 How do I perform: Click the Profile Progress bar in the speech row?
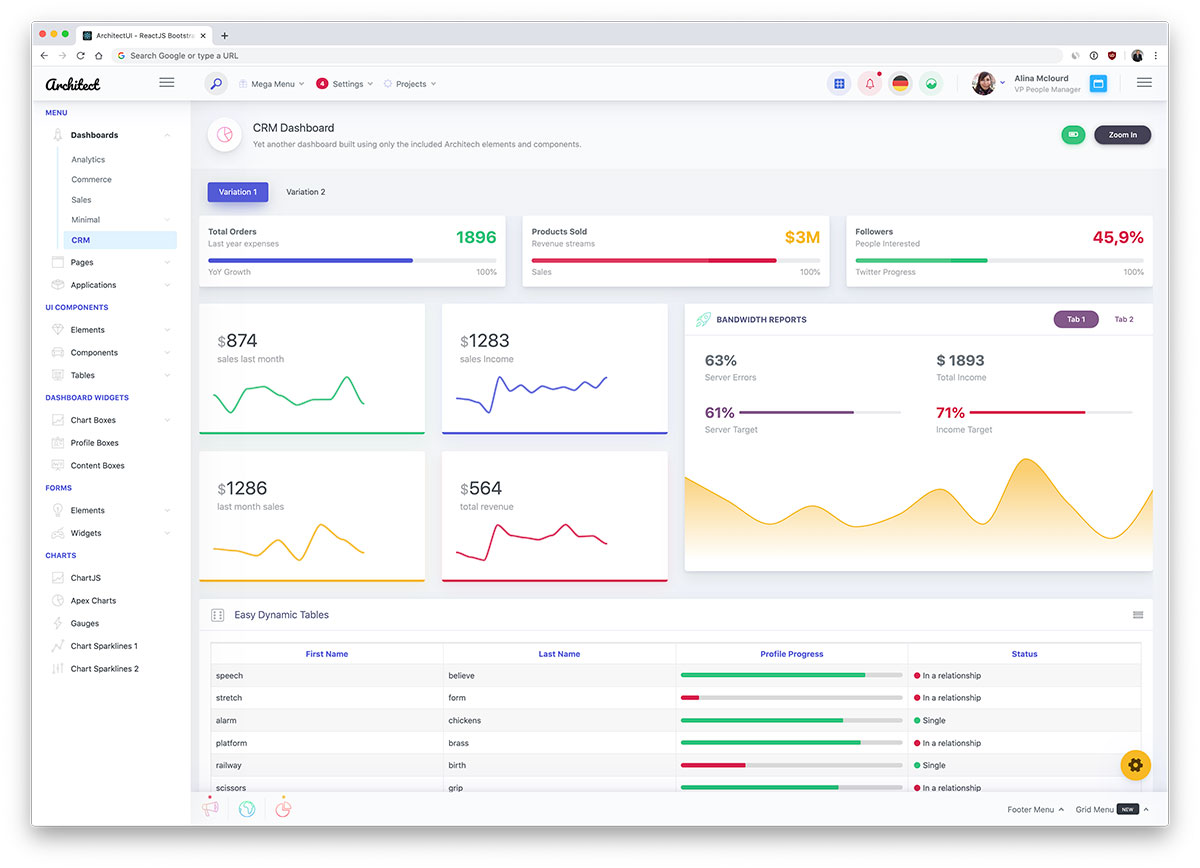point(790,675)
